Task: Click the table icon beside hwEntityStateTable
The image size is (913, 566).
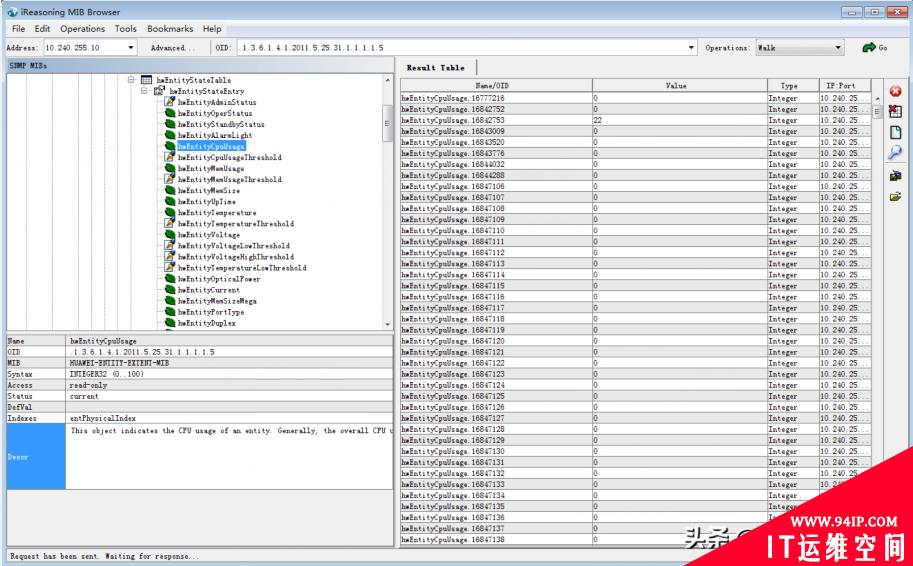Action: point(146,80)
